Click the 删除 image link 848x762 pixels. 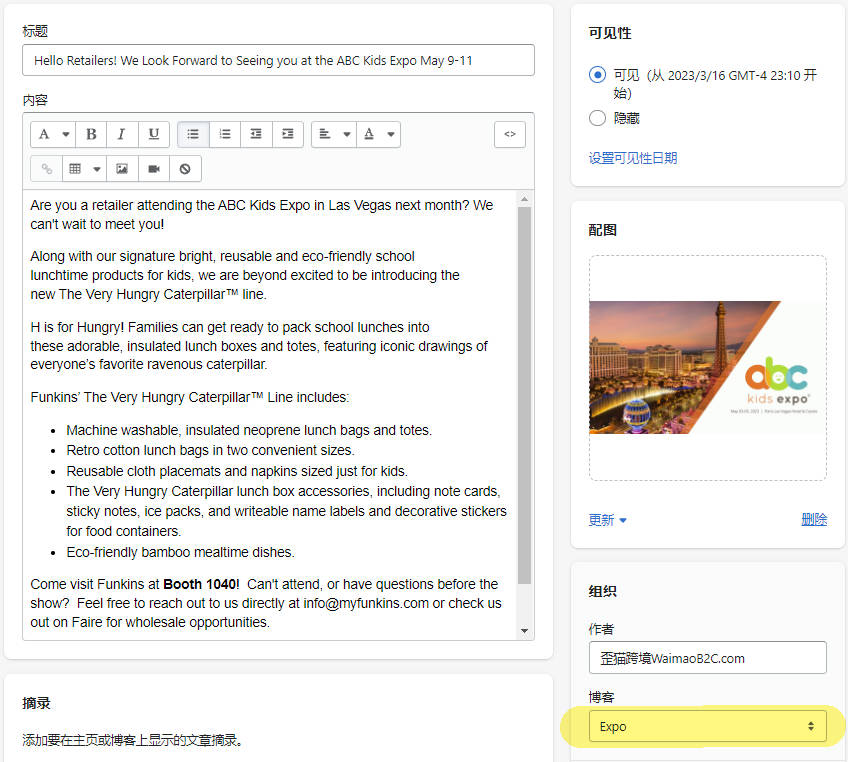pos(814,520)
